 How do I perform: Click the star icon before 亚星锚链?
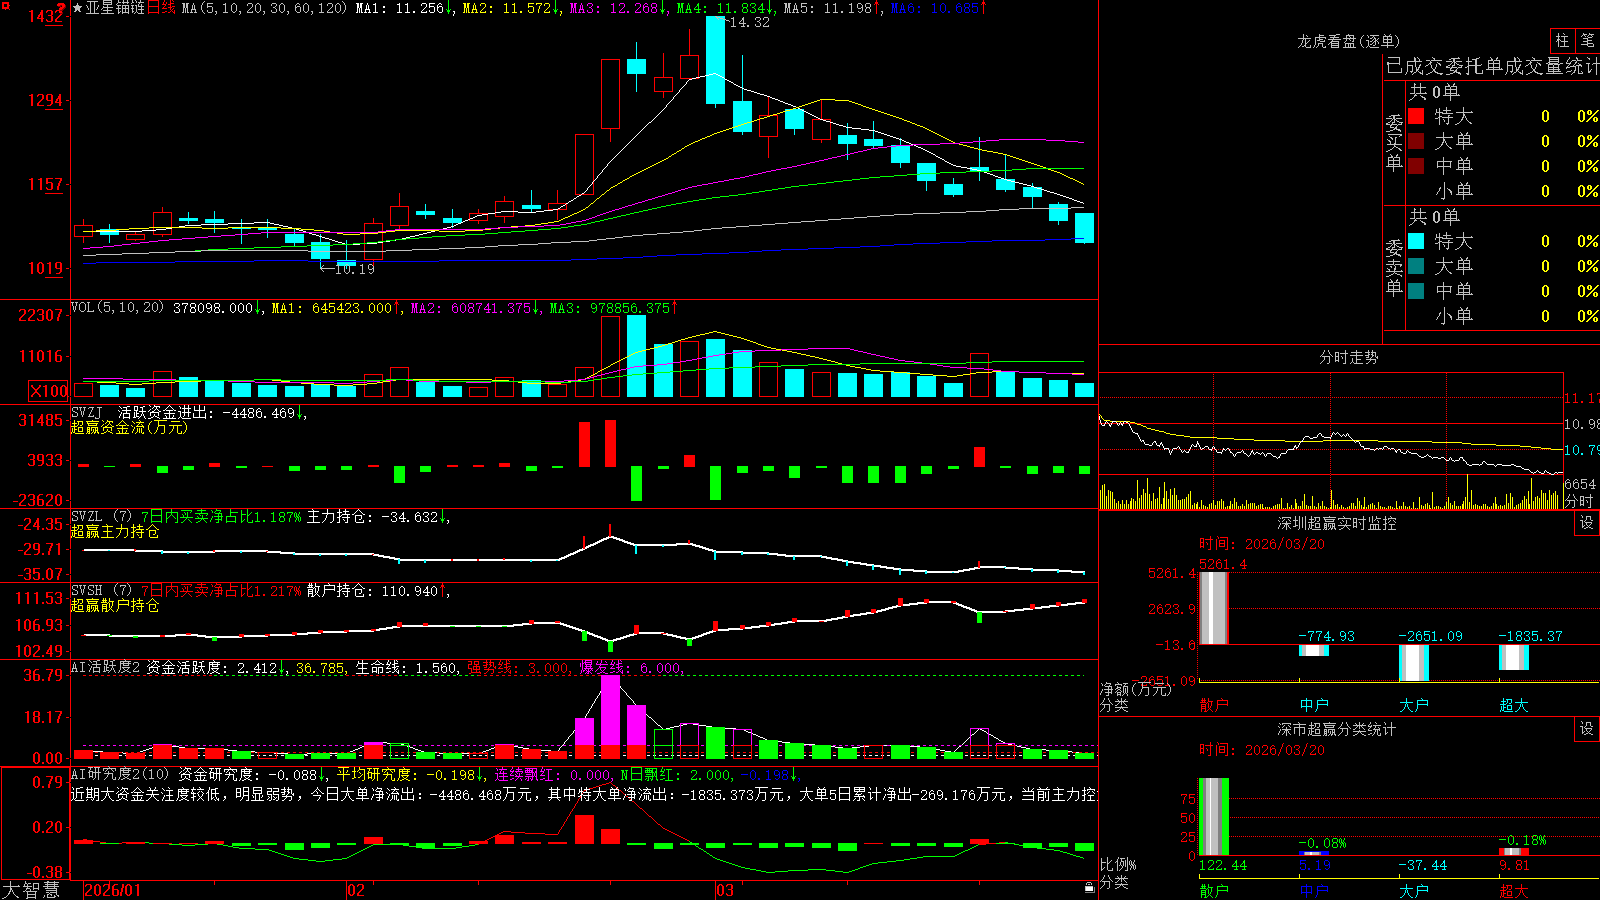pos(78,8)
